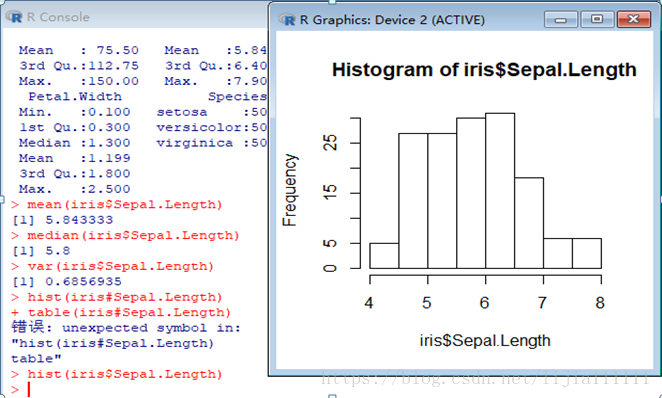The image size is (662, 398).
Task: Click the '[1] 0.6856935' variance output
Action: 67,282
